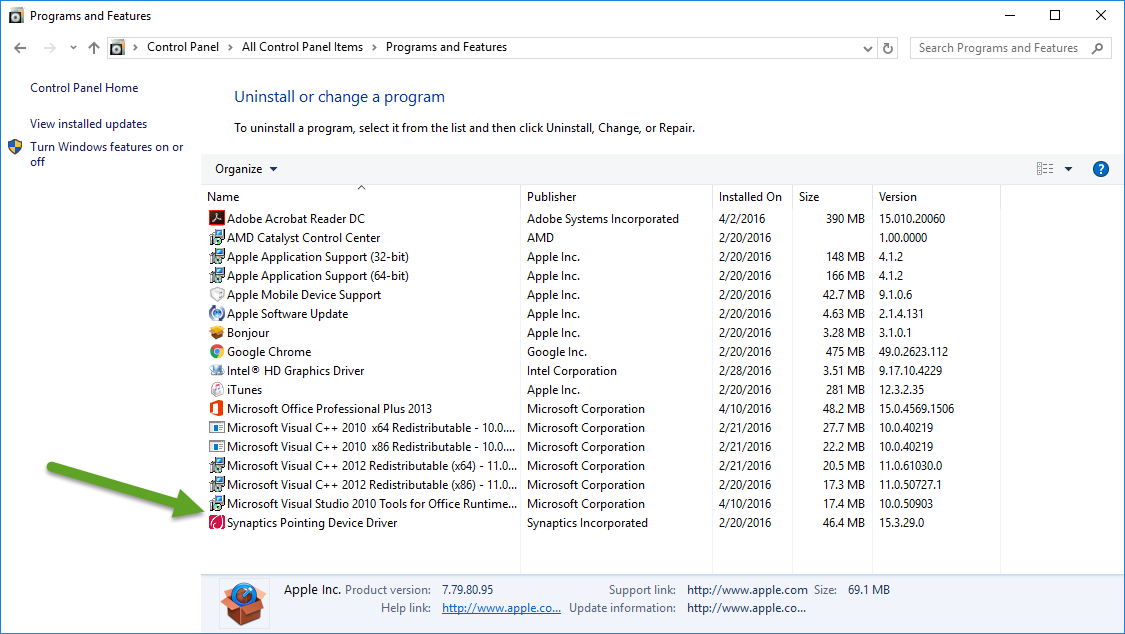Open help with the blue question mark
This screenshot has width=1125, height=634.
(x=1100, y=169)
